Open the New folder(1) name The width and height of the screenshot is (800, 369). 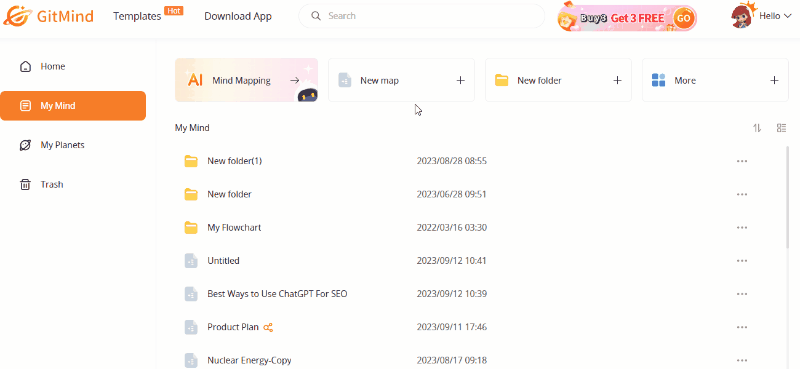(x=235, y=161)
